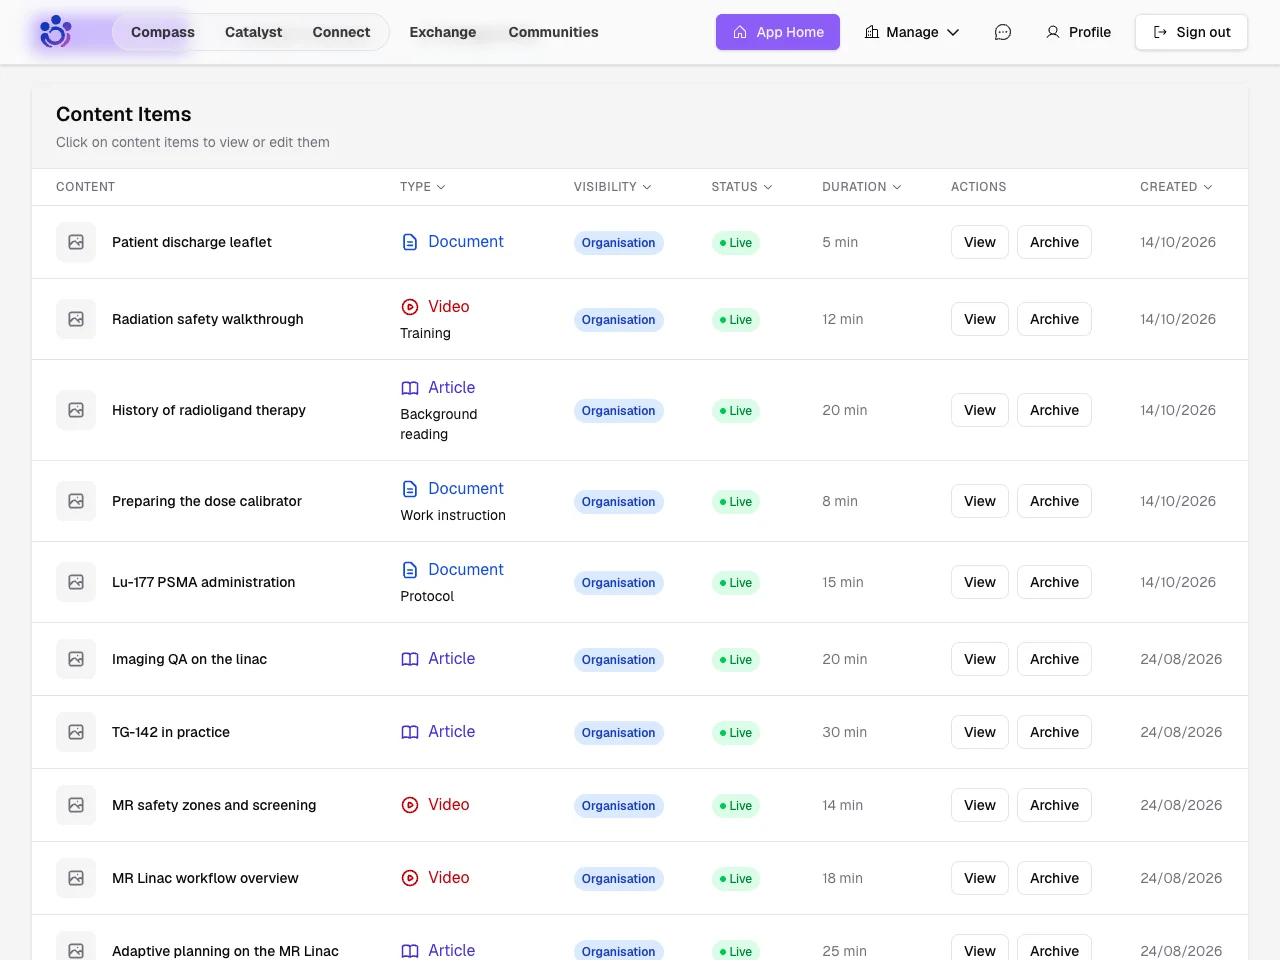The height and width of the screenshot is (960, 1280).
Task: Archive the Patient discharge leaflet item
Action: point(1054,242)
